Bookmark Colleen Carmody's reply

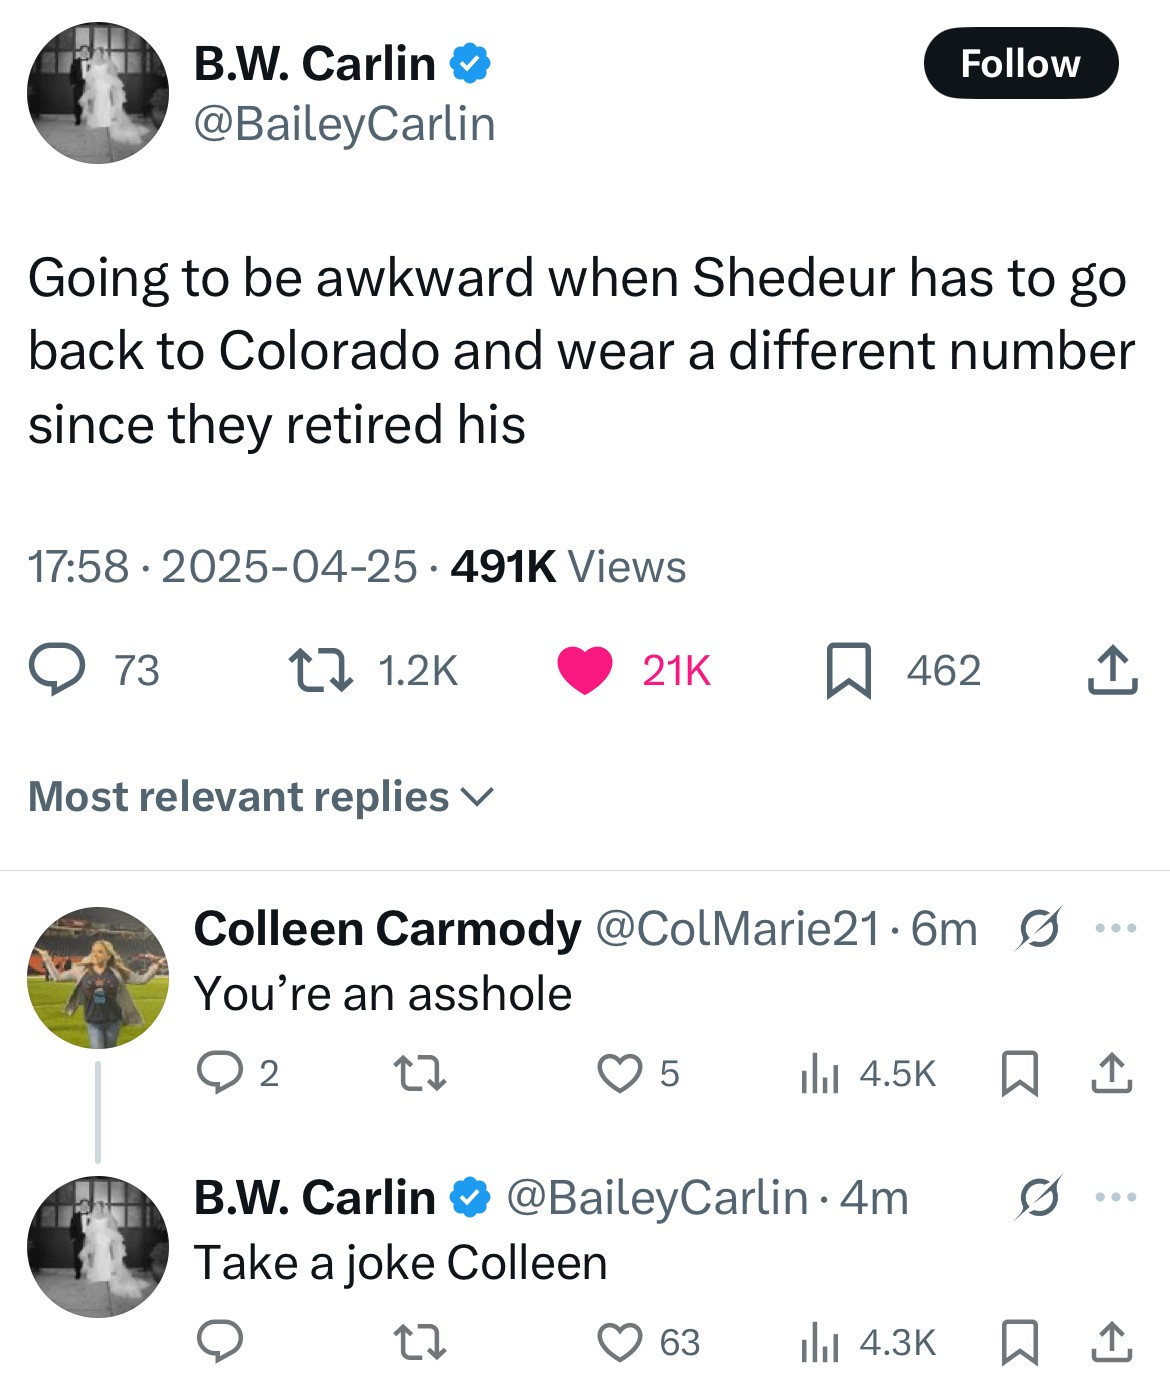(1020, 1074)
